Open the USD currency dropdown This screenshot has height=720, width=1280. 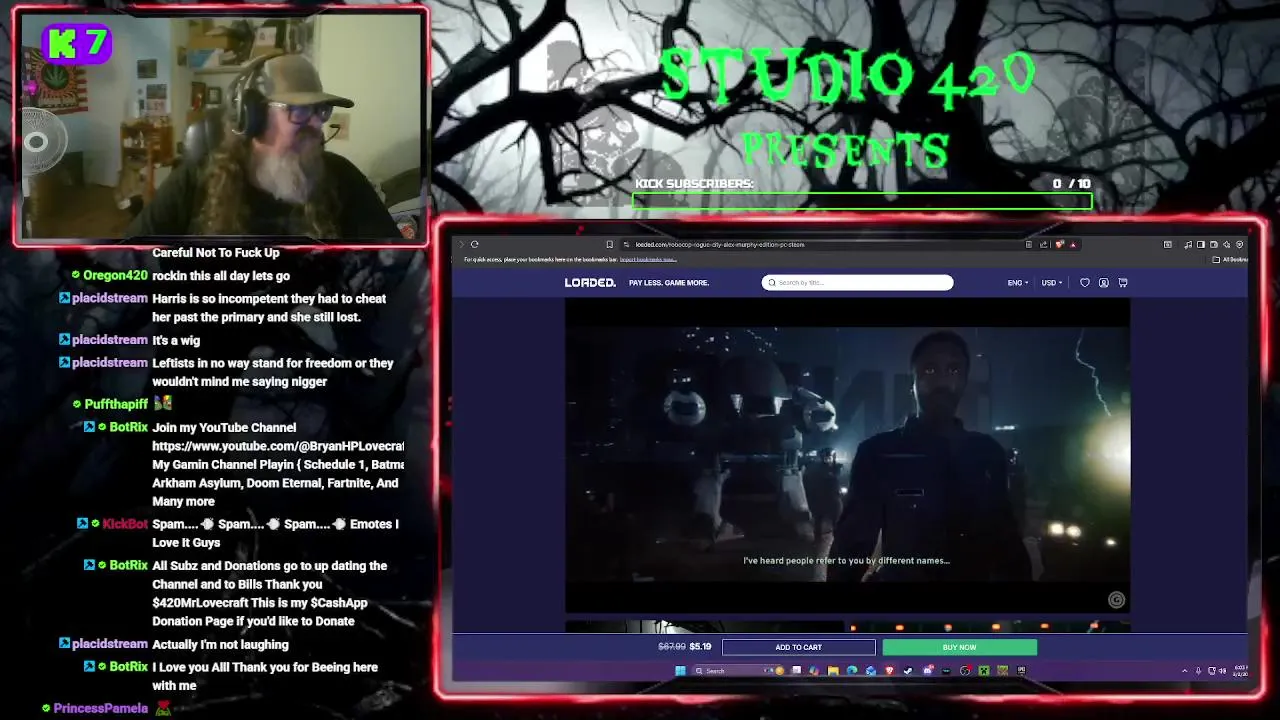pos(1051,283)
